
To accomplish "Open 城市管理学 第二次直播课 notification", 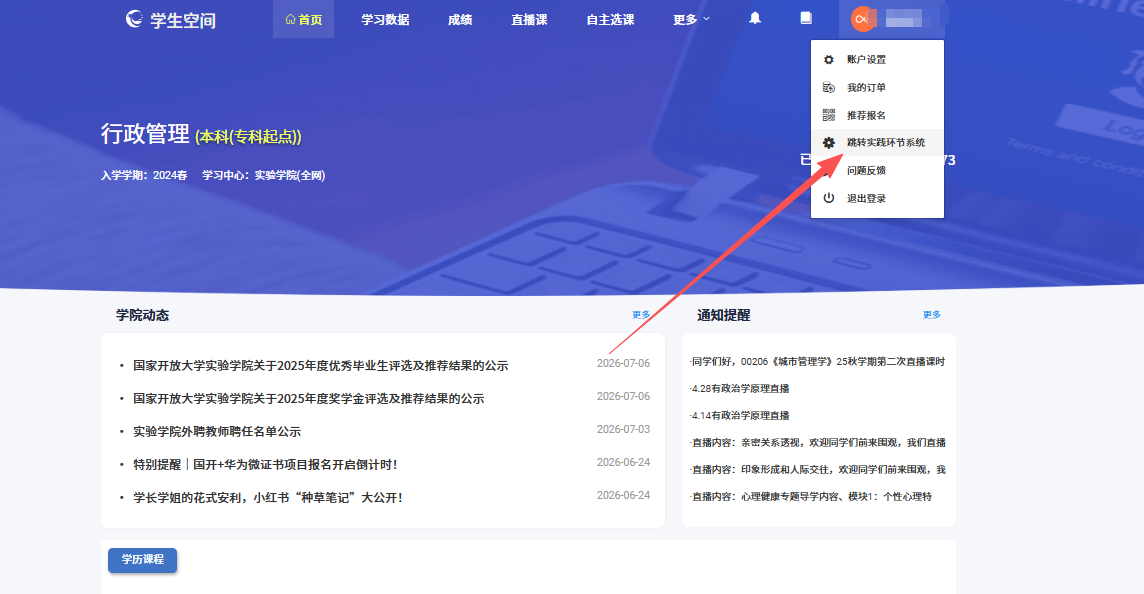I will coord(818,361).
